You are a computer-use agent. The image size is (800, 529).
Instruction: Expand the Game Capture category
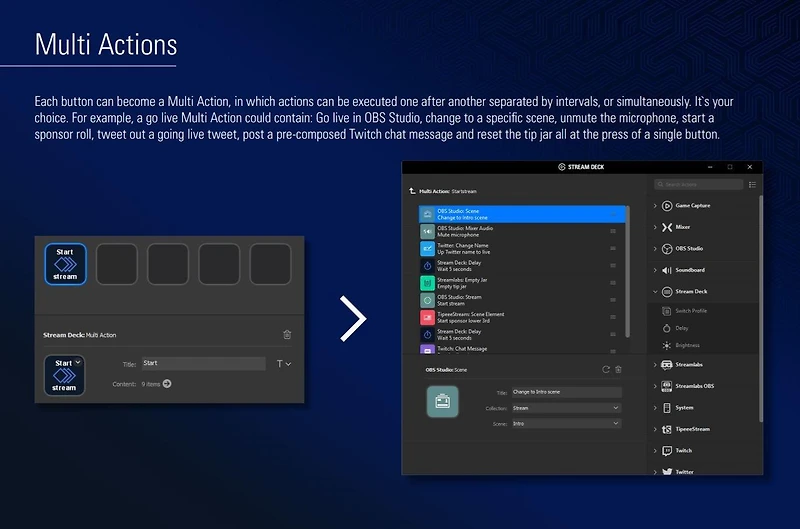click(655, 206)
